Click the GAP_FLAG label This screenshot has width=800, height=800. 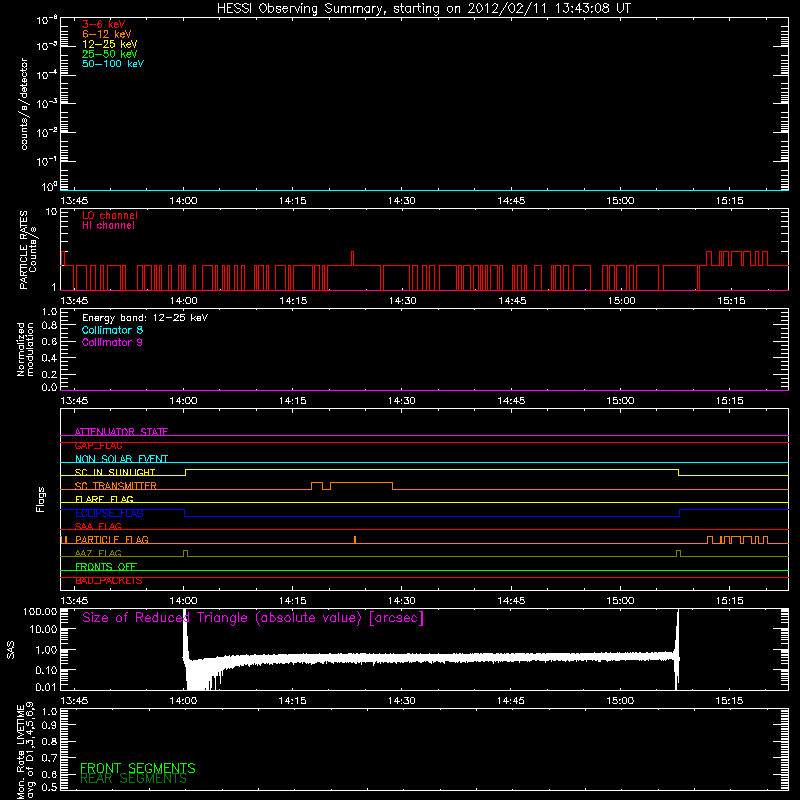(98, 445)
